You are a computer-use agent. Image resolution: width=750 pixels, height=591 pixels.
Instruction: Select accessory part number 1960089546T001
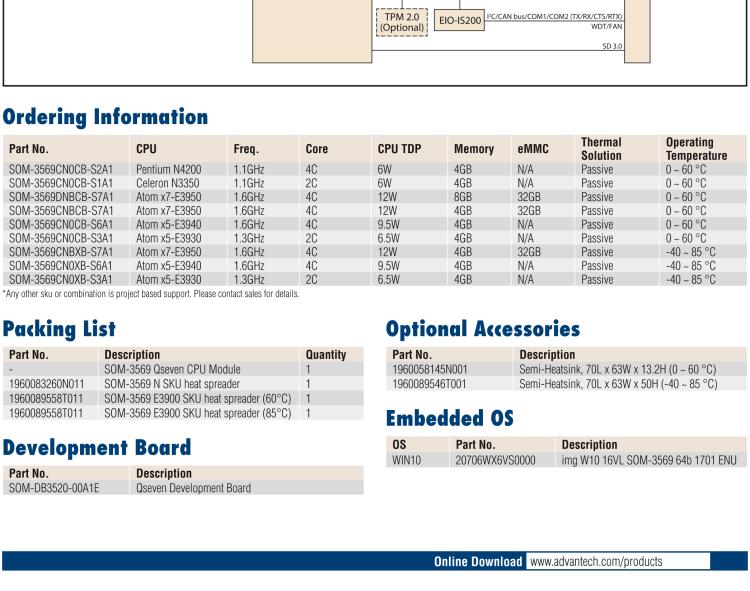click(x=430, y=383)
